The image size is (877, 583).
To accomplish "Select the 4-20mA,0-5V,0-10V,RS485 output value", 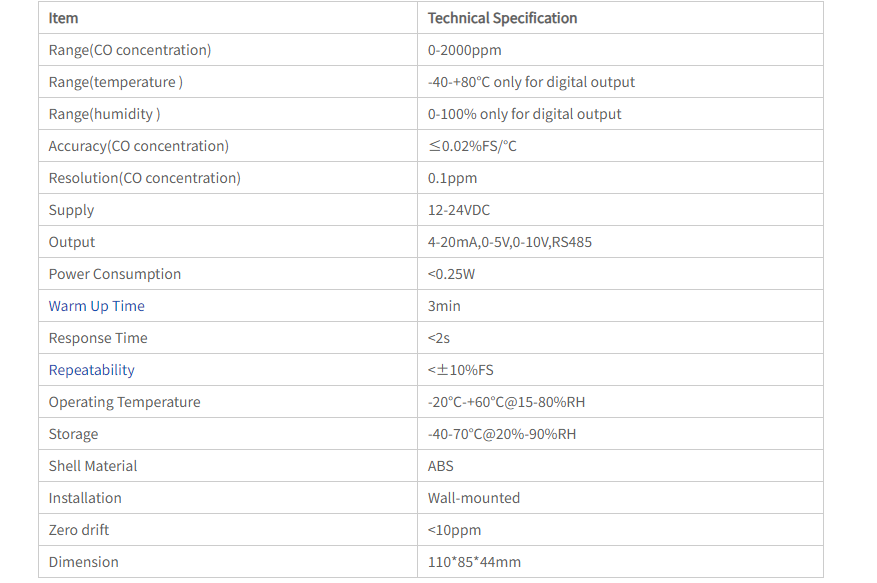I will 509,242.
